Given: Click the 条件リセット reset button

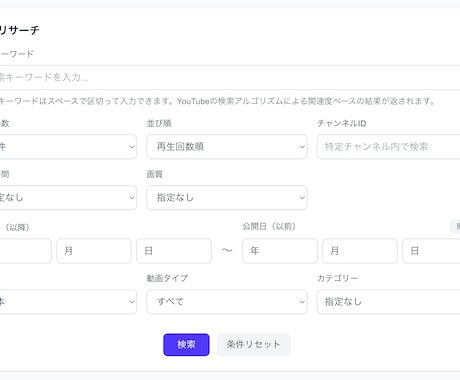Looking at the screenshot, I should click(254, 345).
